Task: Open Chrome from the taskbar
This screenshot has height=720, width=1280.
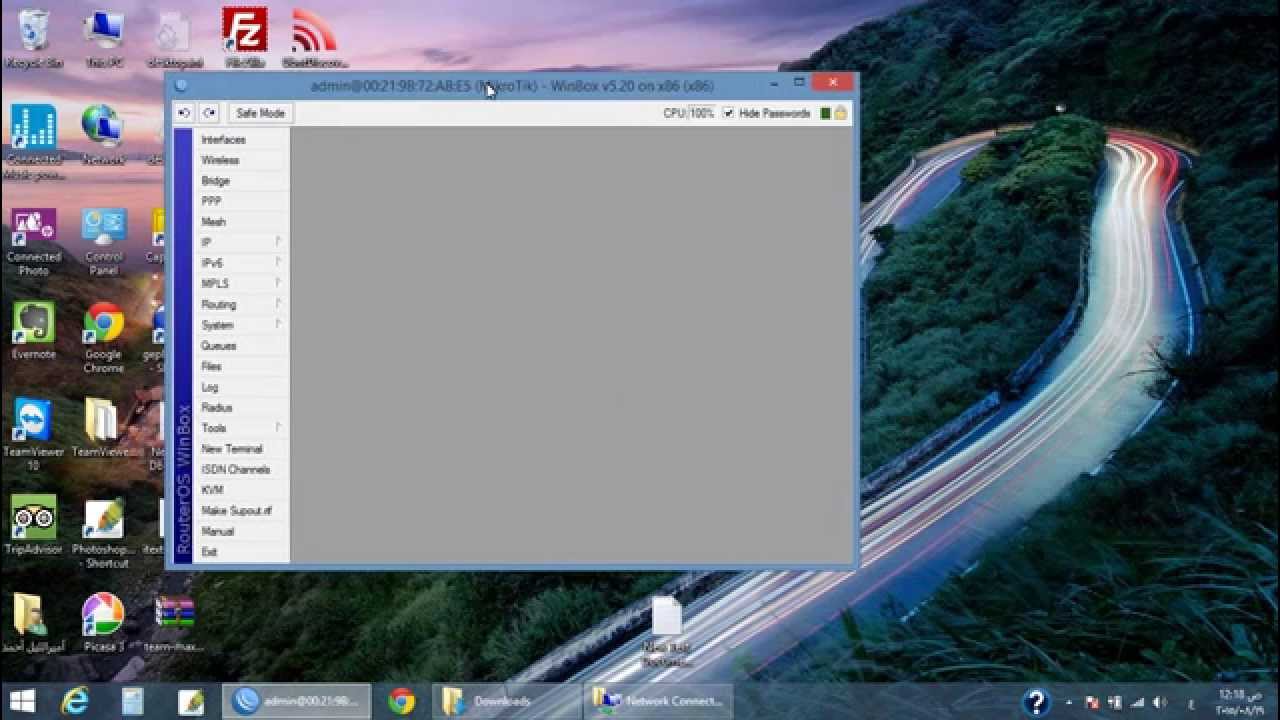Action: point(402,701)
